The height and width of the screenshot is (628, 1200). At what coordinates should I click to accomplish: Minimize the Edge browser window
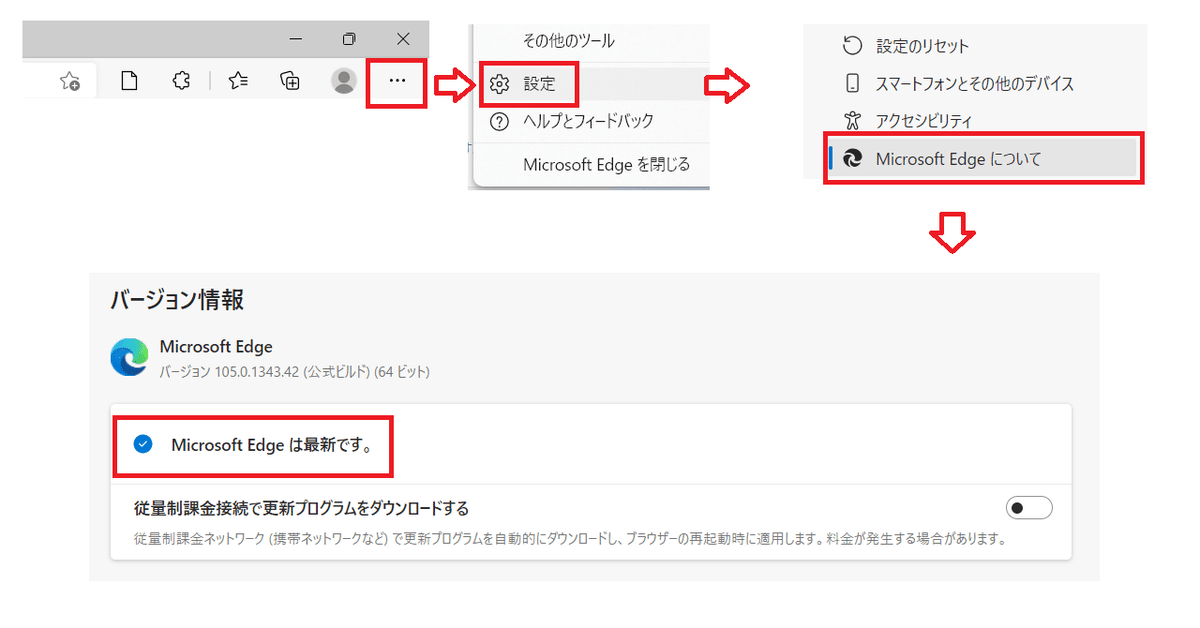[x=296, y=39]
